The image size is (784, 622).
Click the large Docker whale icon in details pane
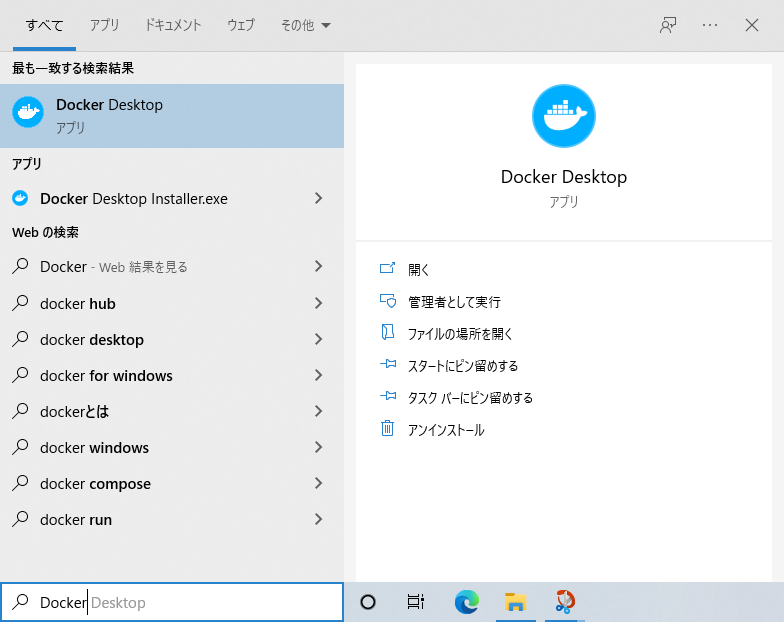(x=563, y=116)
